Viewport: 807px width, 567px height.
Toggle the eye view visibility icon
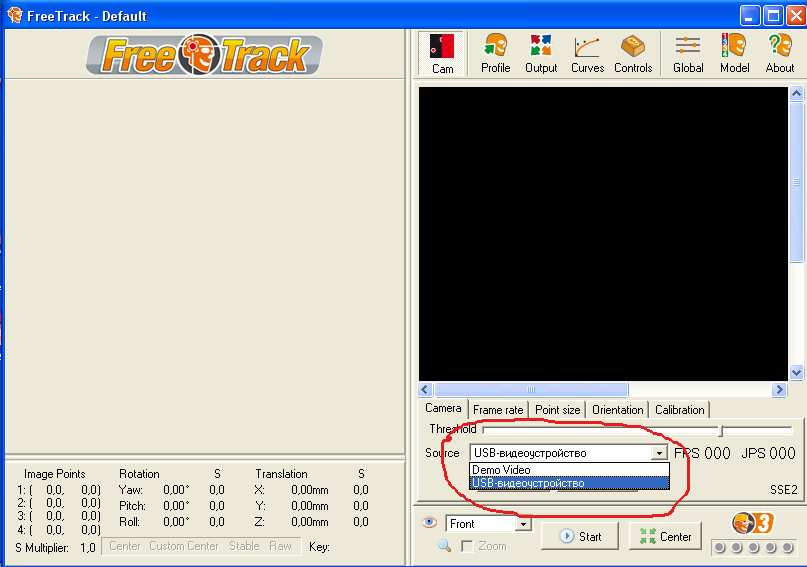(x=429, y=523)
